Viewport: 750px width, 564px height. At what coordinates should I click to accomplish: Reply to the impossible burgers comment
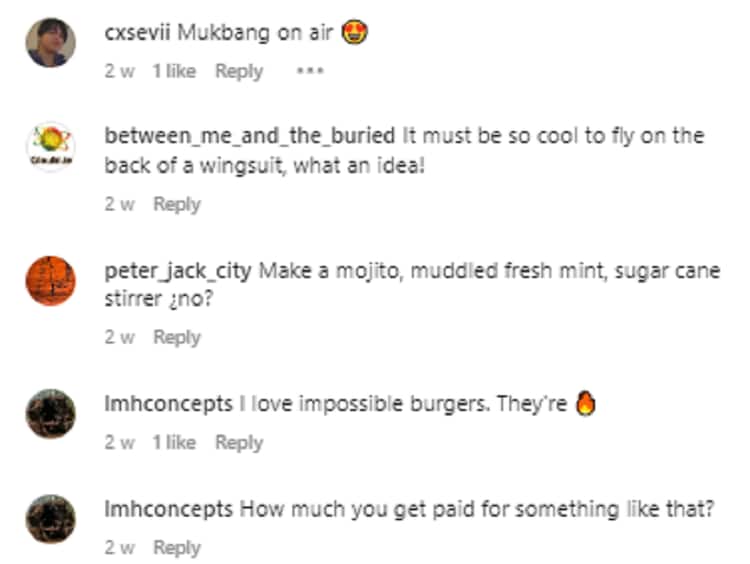click(x=239, y=443)
